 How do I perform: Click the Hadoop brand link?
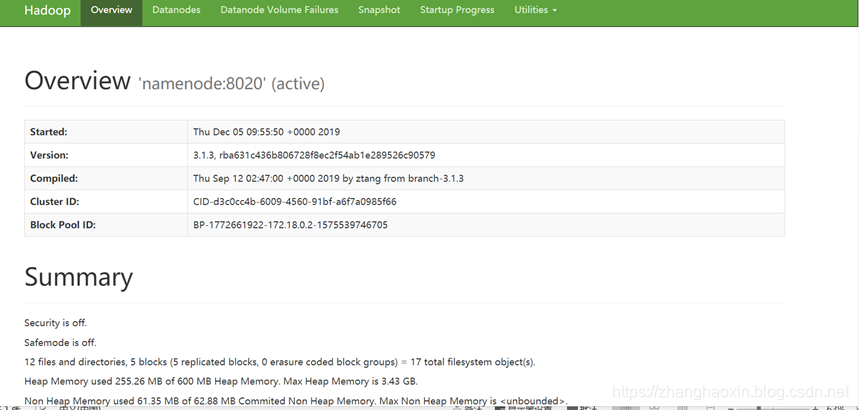pyautogui.click(x=47, y=10)
